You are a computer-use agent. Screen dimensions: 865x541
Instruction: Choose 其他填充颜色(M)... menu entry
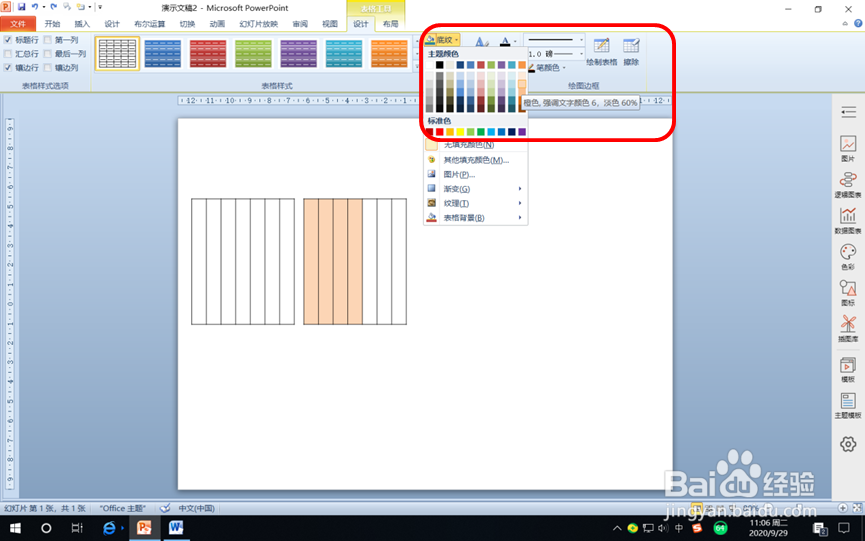click(x=476, y=160)
